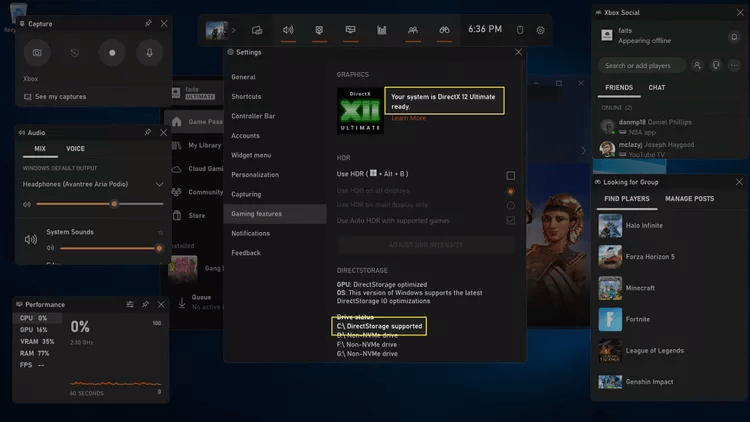Open Performance widget options icon

(130, 304)
